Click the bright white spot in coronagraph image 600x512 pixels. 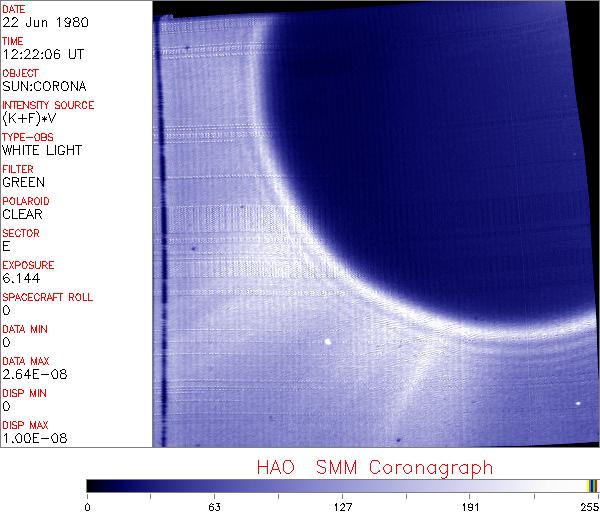[x=328, y=342]
